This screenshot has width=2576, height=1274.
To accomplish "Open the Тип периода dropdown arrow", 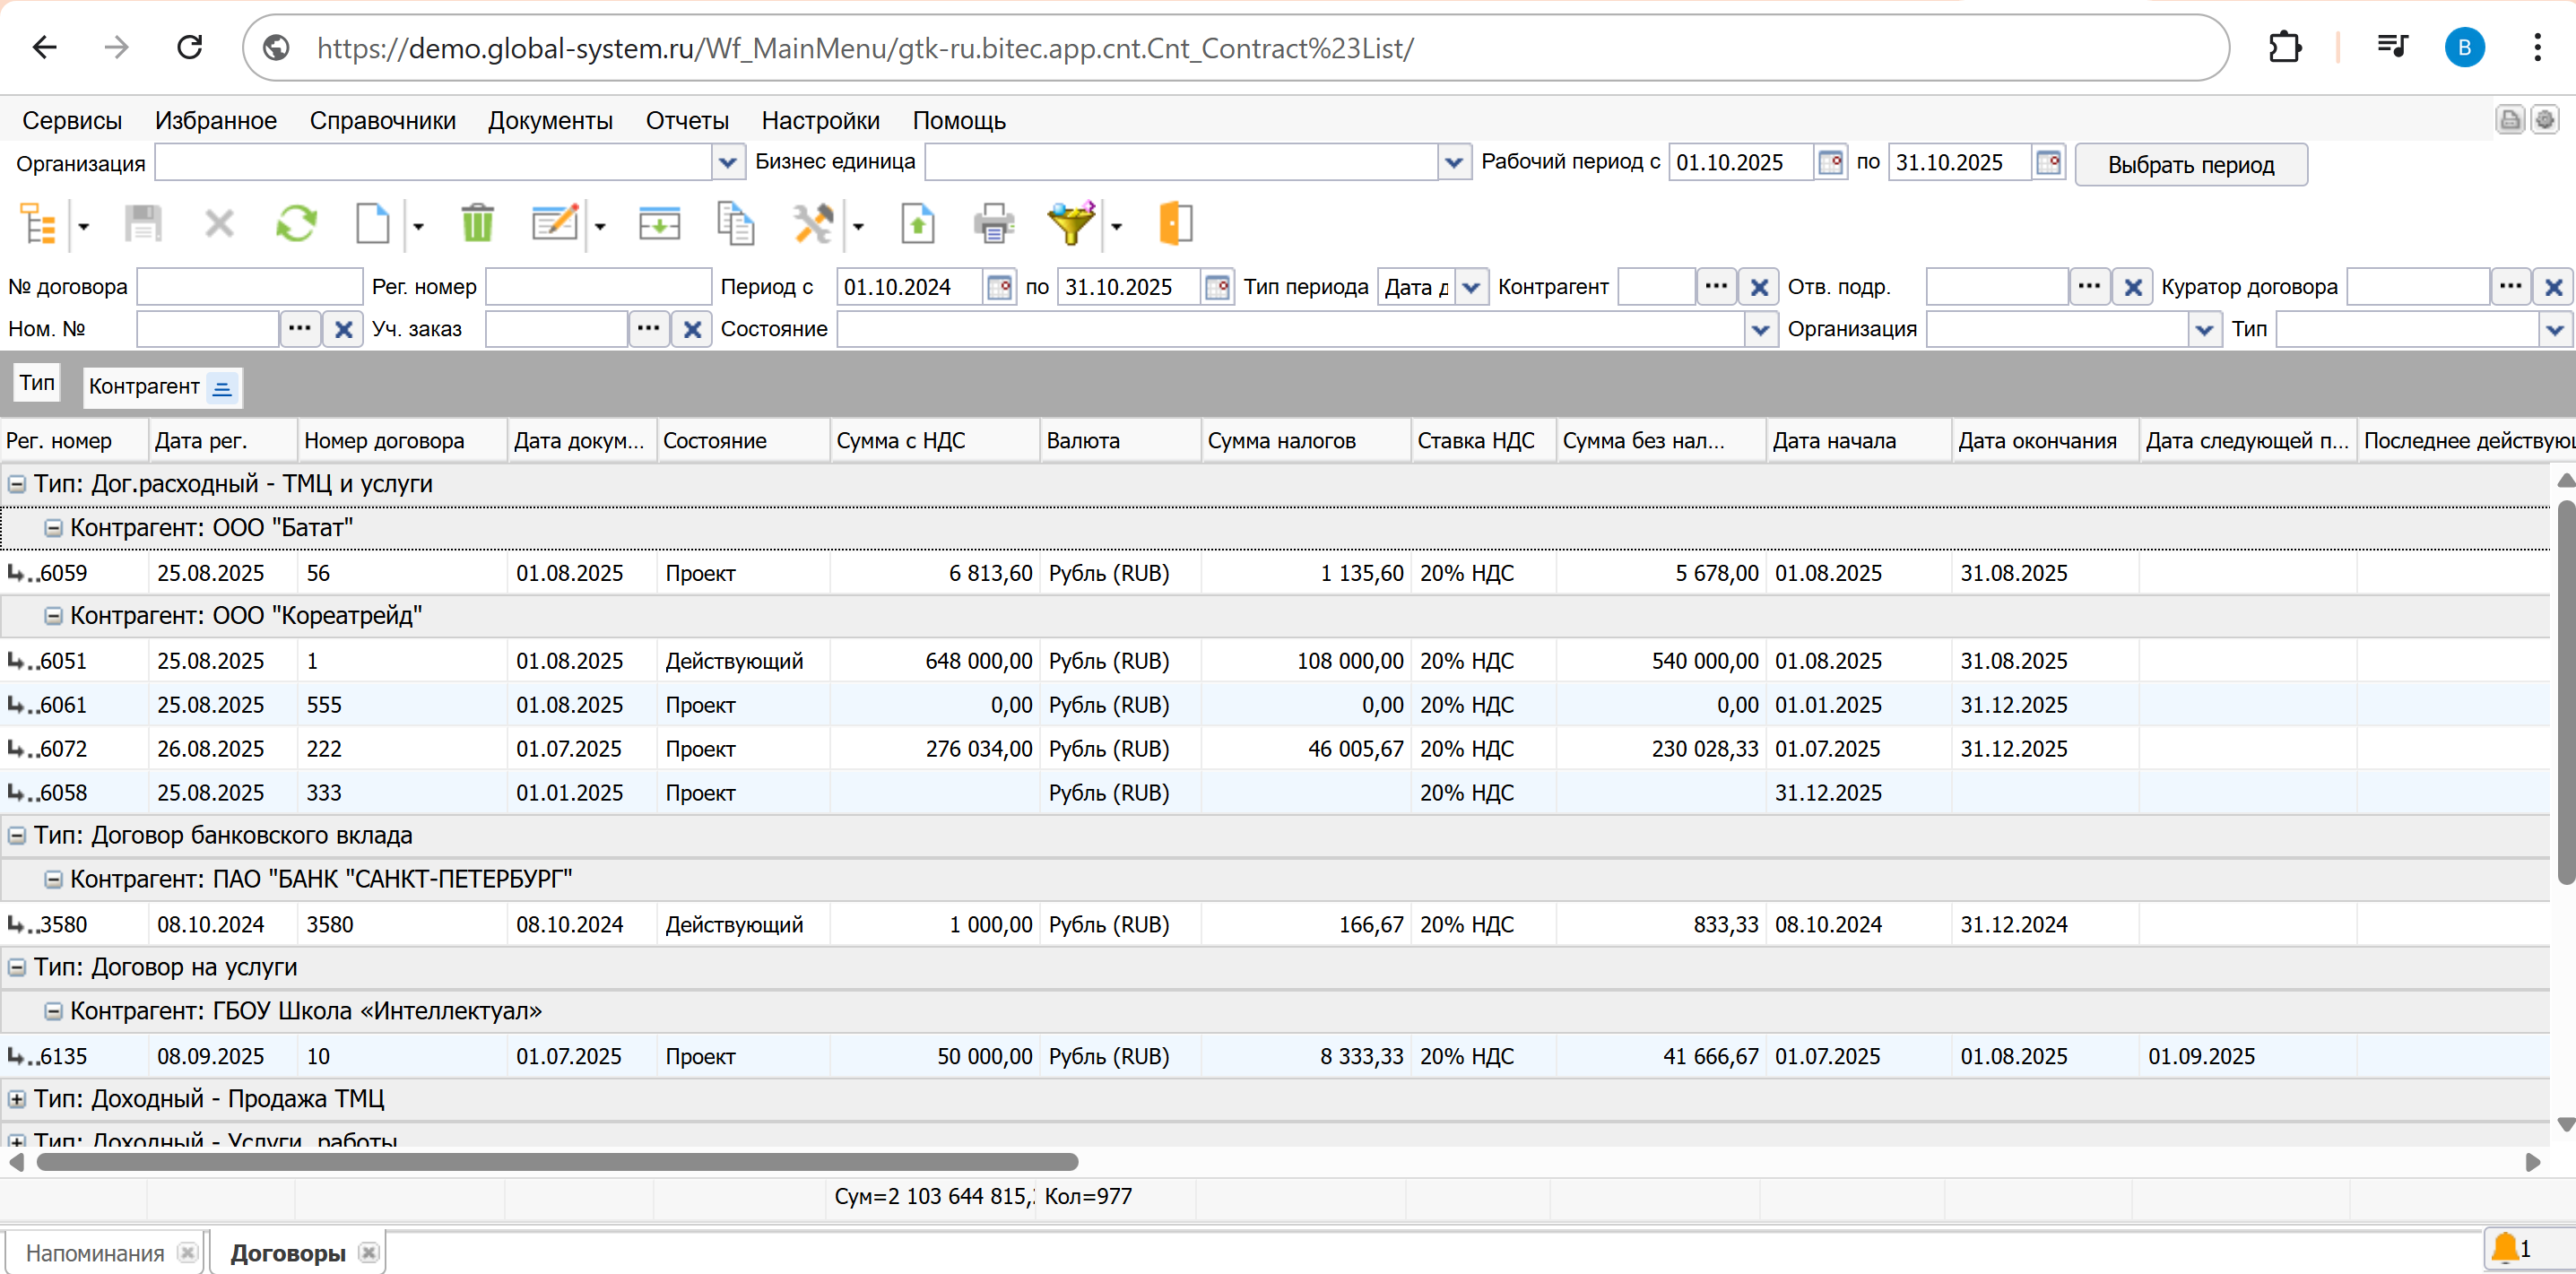I will point(1470,287).
